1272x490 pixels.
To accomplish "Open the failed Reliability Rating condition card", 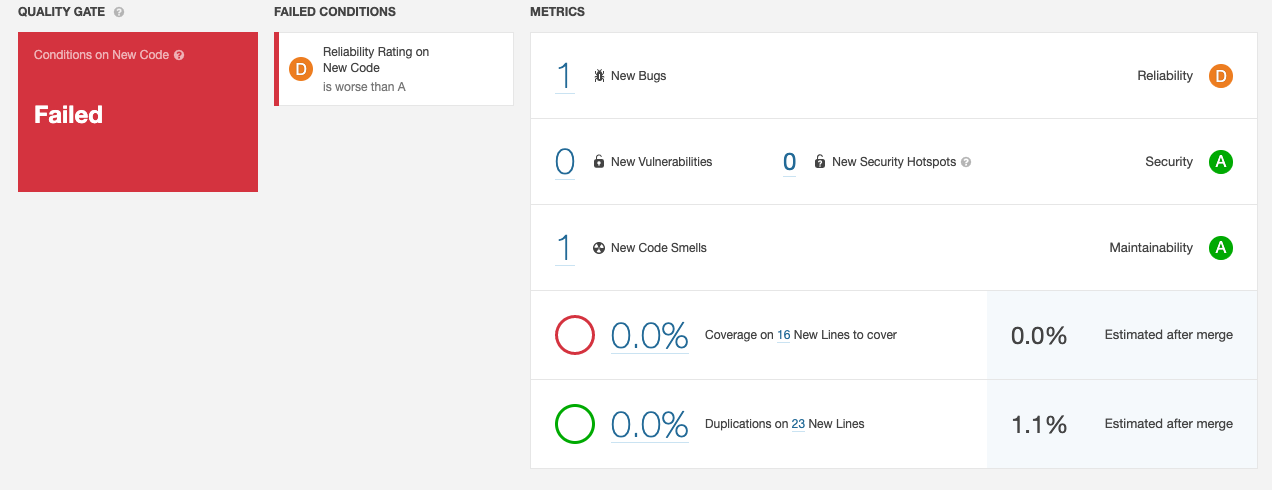I will click(x=394, y=69).
